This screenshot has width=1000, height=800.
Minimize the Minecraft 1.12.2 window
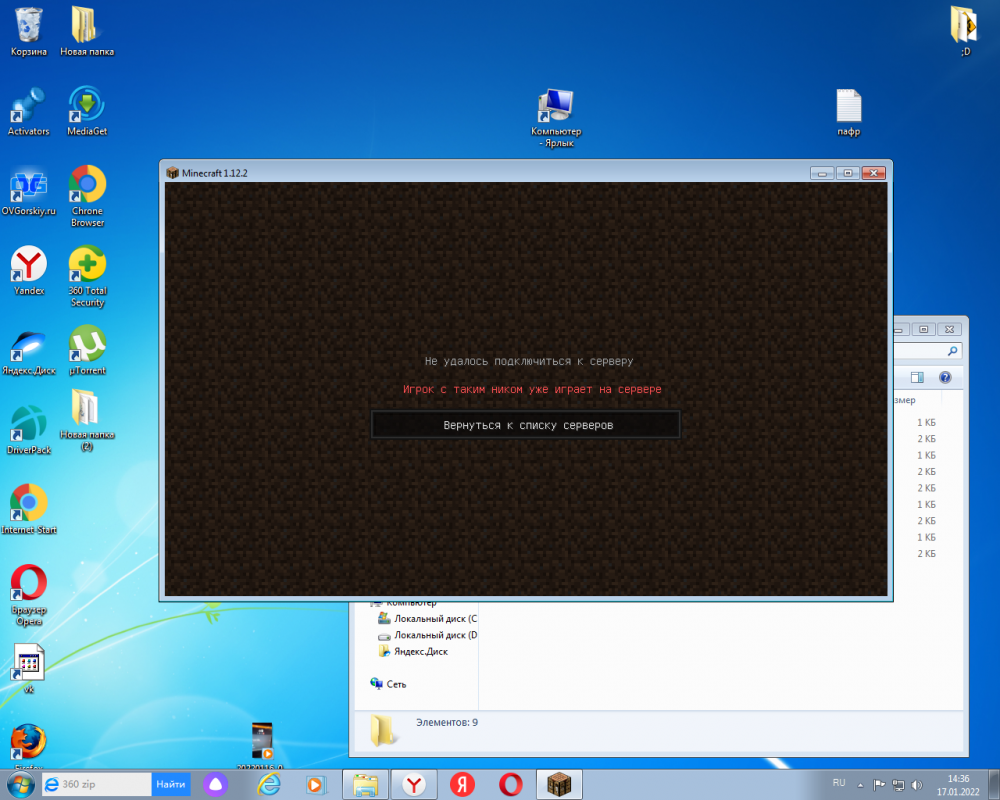point(821,173)
